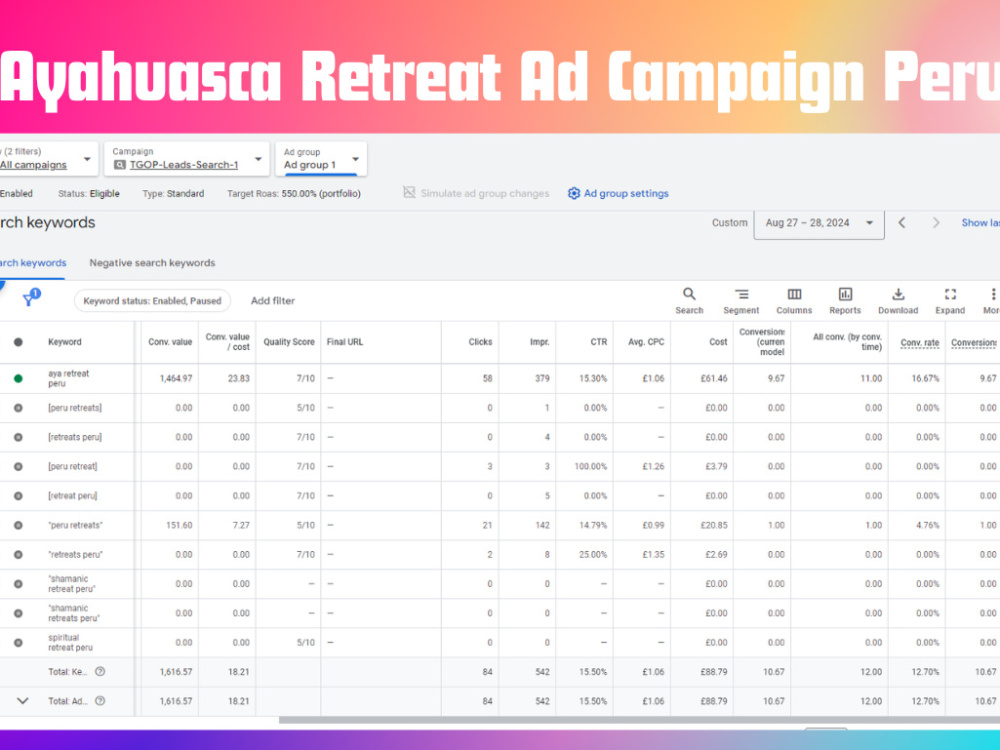The image size is (1000, 750).
Task: Sort by the Keyword column header
Action: tap(64, 342)
